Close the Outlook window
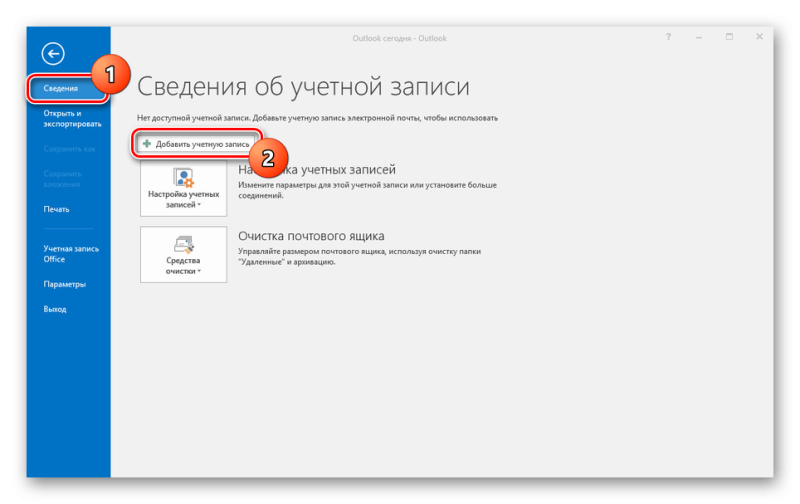The image size is (800, 504). 759,37
